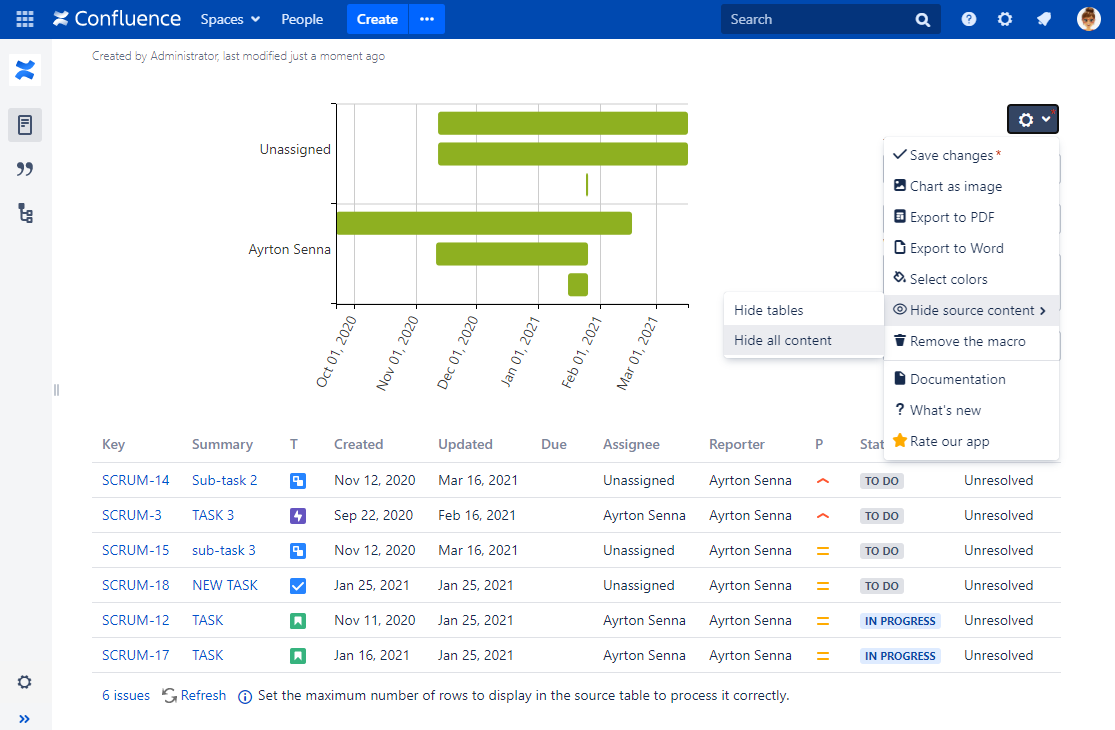Open the Blog quote icon in sidebar
1115x730 pixels.
[25, 169]
